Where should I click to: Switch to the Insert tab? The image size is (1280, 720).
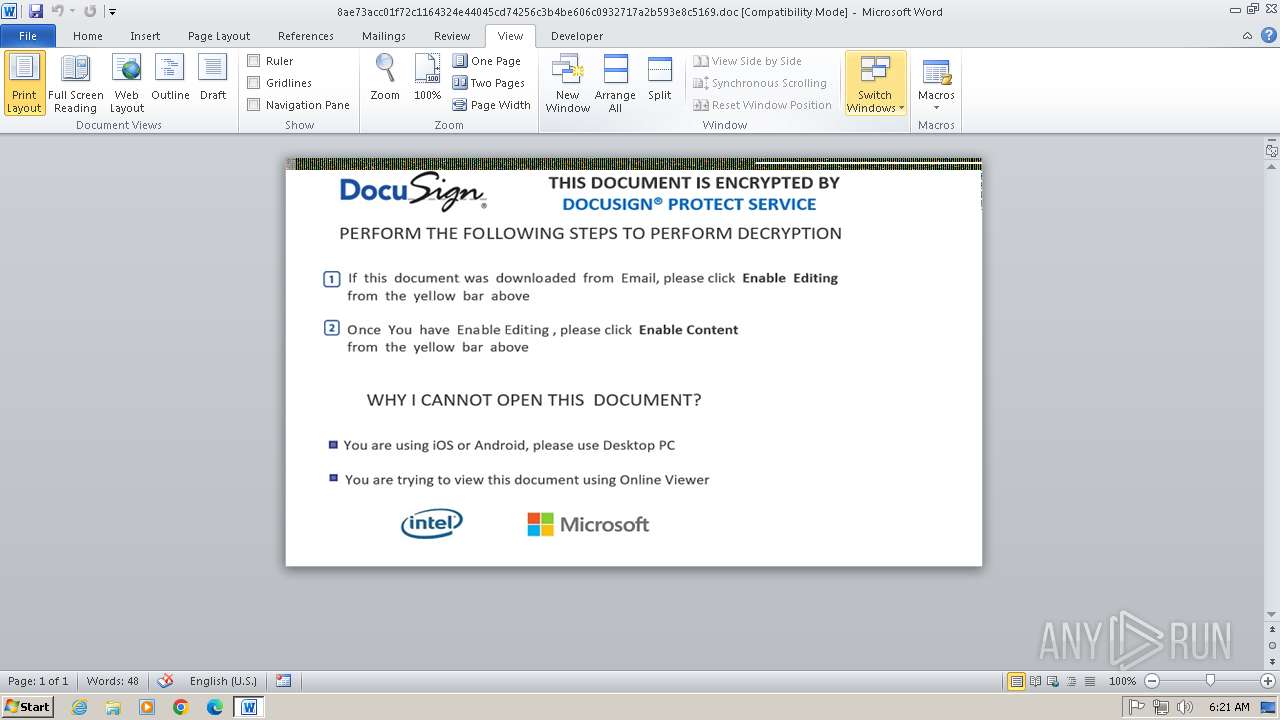click(145, 36)
